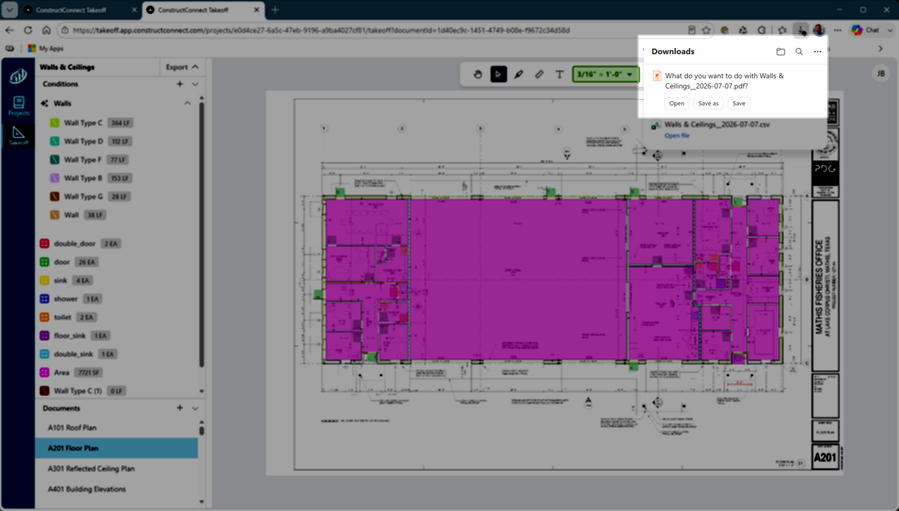Collapse the Documents section chevron
This screenshot has height=511, width=899.
point(195,408)
